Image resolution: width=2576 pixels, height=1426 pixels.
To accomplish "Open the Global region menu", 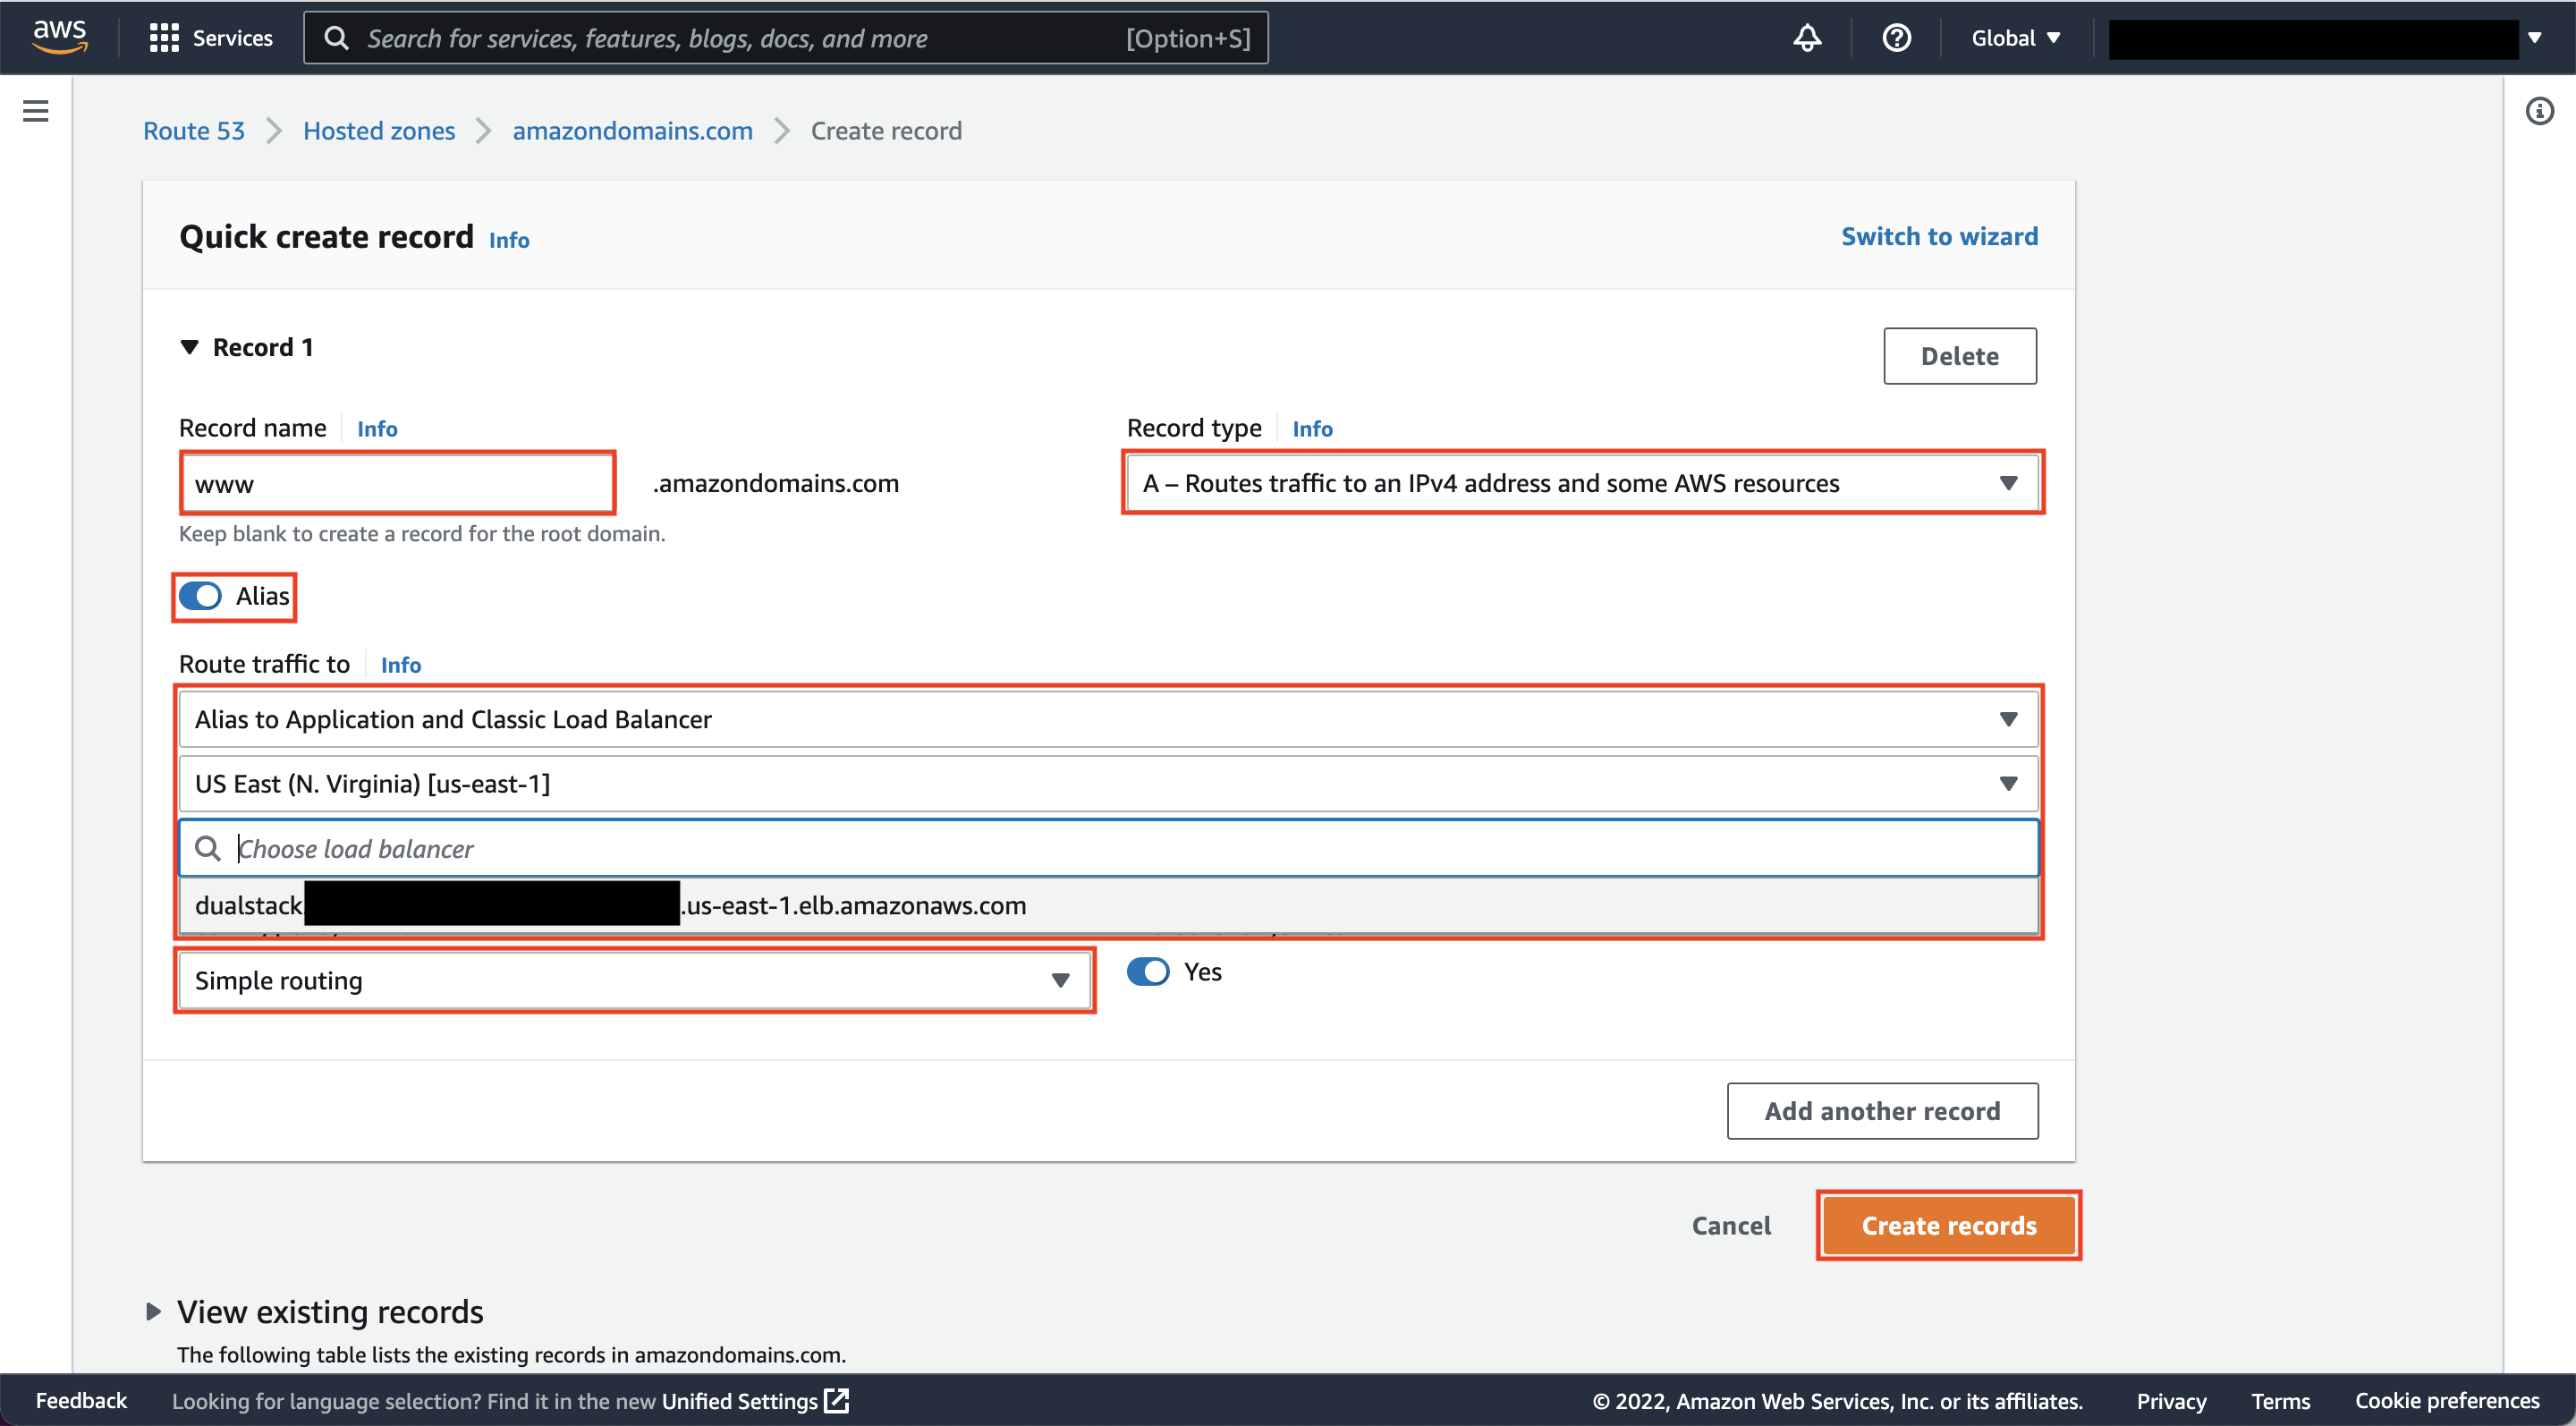I will click(x=2015, y=38).
